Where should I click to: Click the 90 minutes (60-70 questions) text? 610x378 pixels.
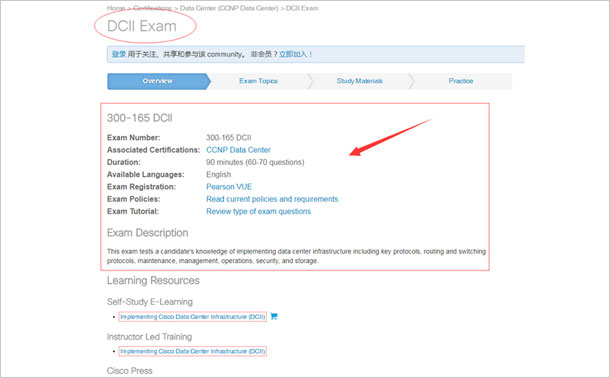(x=255, y=162)
